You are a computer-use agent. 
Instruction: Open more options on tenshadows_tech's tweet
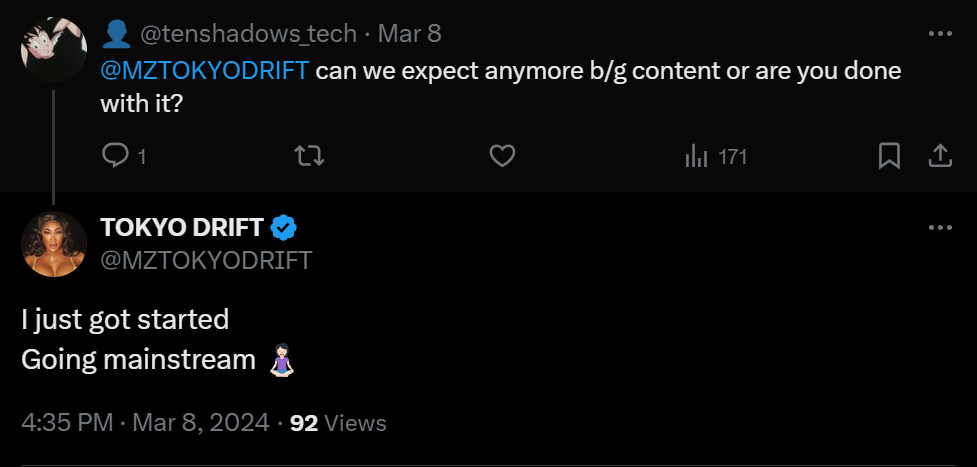(x=939, y=33)
